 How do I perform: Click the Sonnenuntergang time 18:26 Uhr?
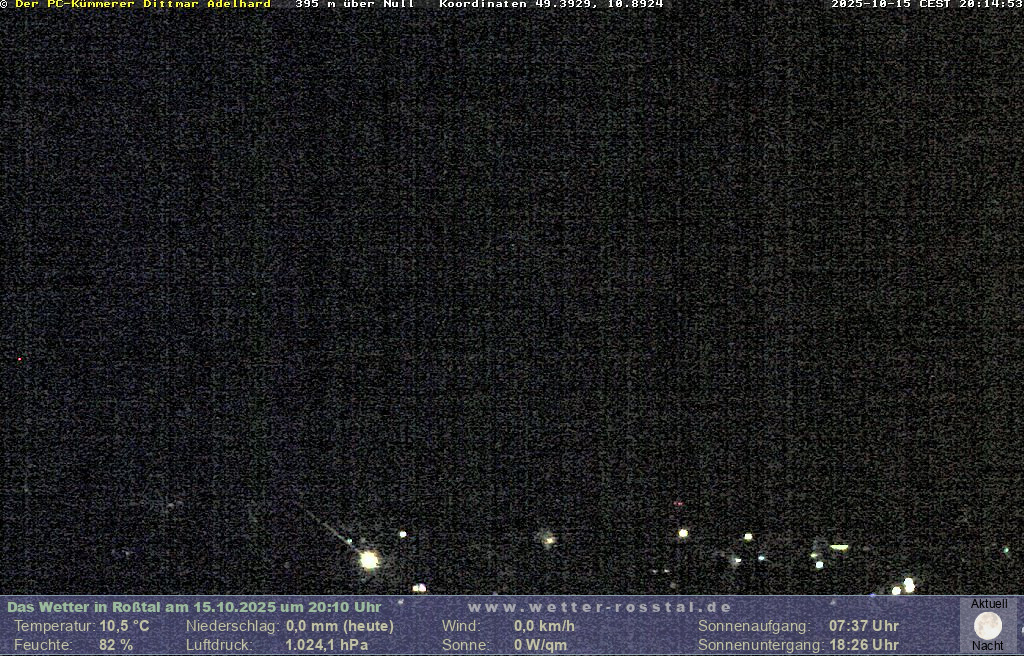pyautogui.click(x=863, y=645)
